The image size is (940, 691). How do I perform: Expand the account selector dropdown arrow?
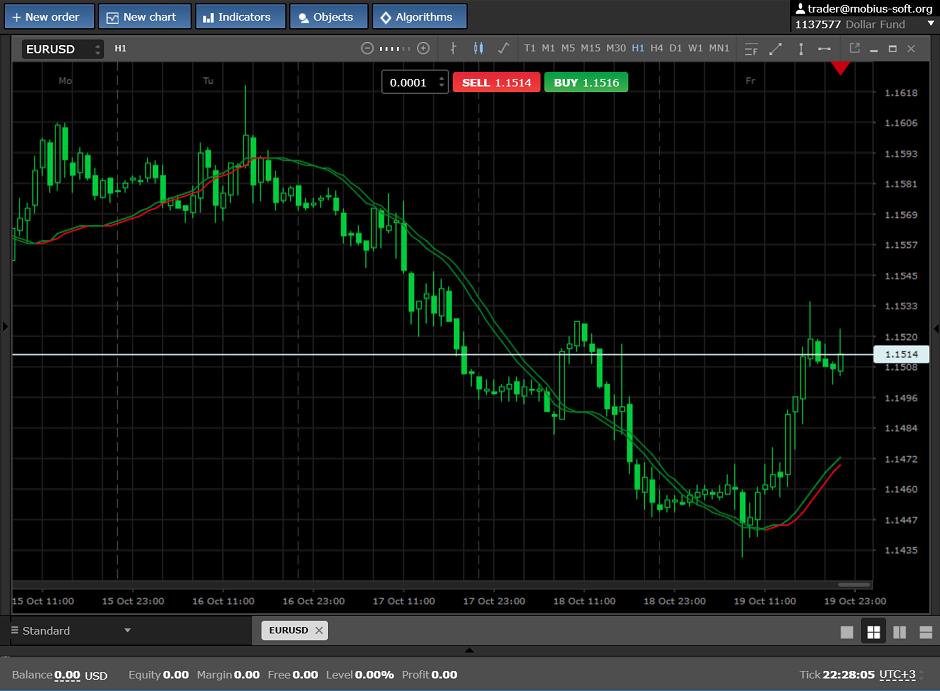(931, 23)
